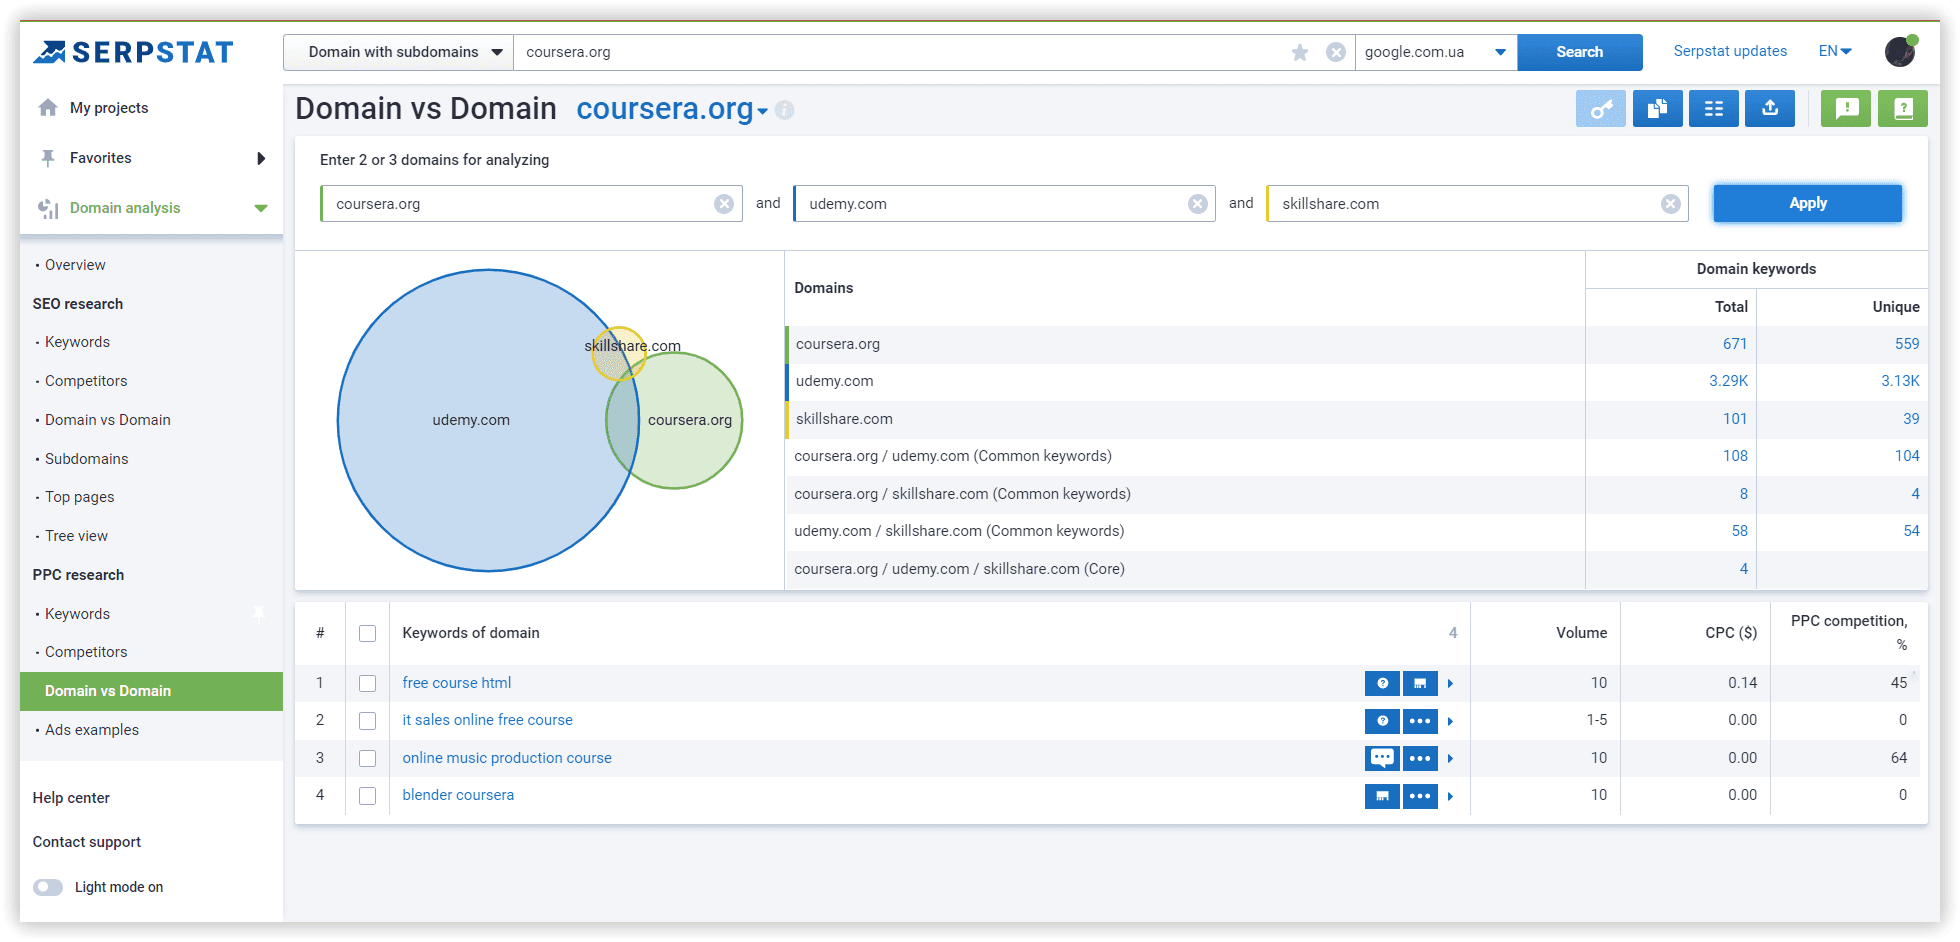This screenshot has height=942, width=1960.
Task: Click three-dots icon for blender coursera
Action: [1420, 796]
